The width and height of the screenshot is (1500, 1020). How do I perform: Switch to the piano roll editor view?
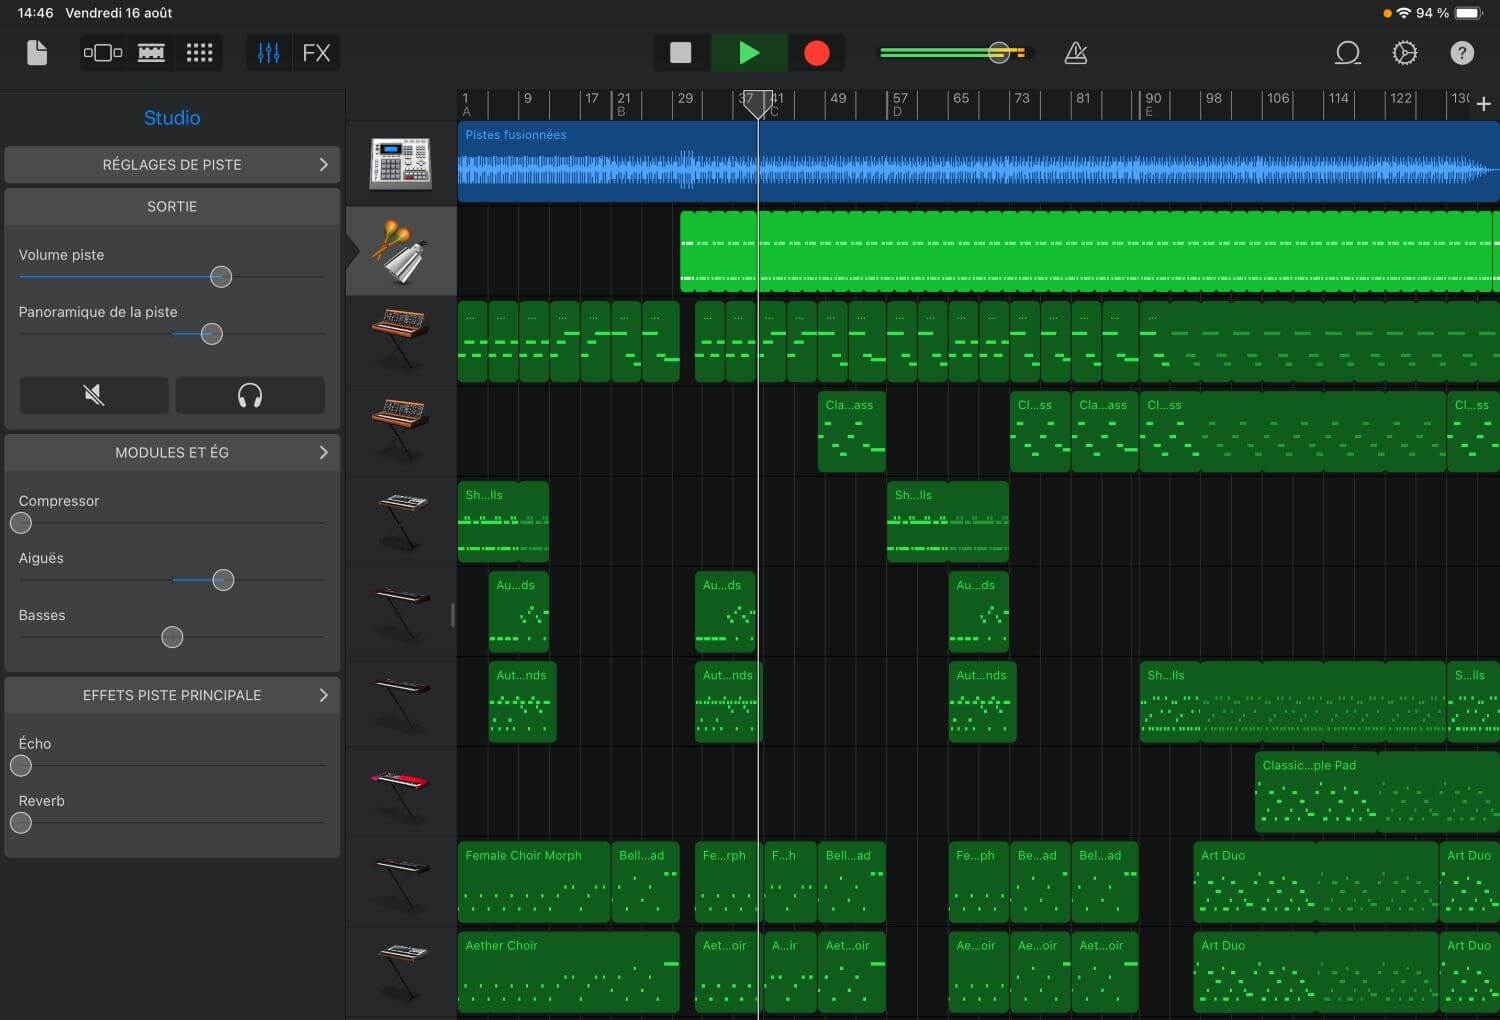(151, 52)
